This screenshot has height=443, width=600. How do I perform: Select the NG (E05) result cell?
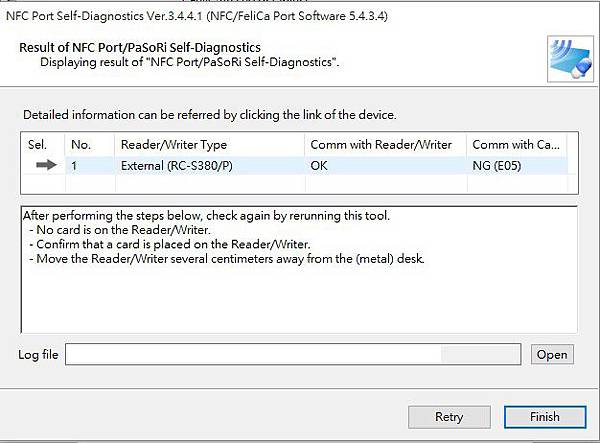pos(497,165)
